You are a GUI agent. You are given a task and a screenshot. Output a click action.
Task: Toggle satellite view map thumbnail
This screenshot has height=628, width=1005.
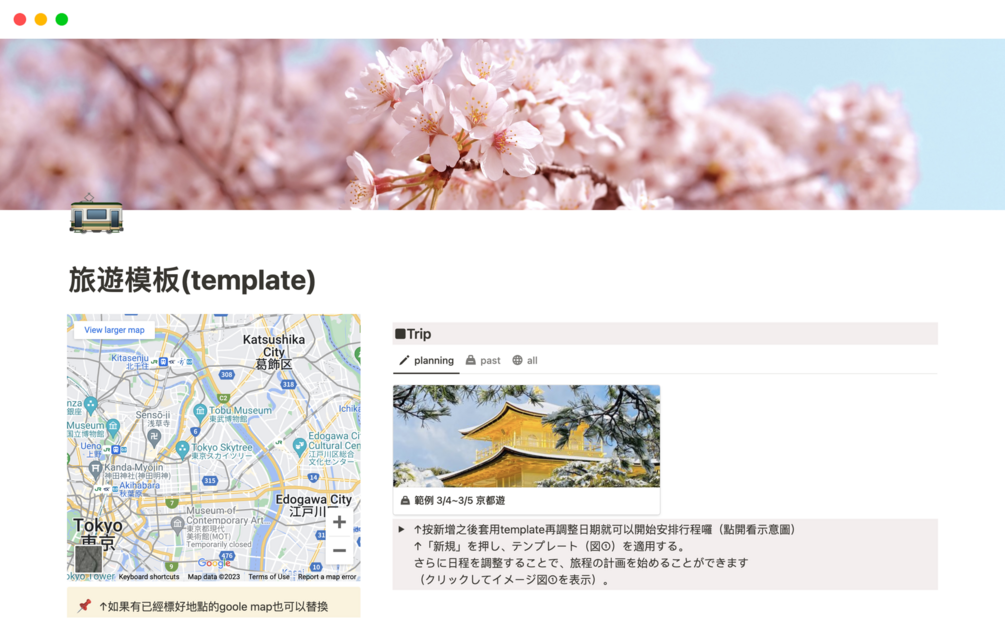pyautogui.click(x=88, y=559)
